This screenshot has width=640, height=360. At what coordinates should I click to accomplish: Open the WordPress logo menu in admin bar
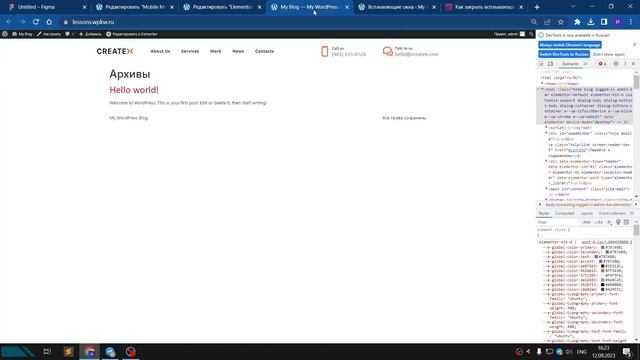click(5, 34)
